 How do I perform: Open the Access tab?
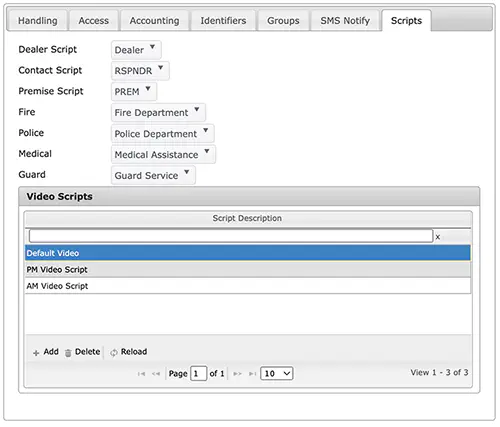94,21
